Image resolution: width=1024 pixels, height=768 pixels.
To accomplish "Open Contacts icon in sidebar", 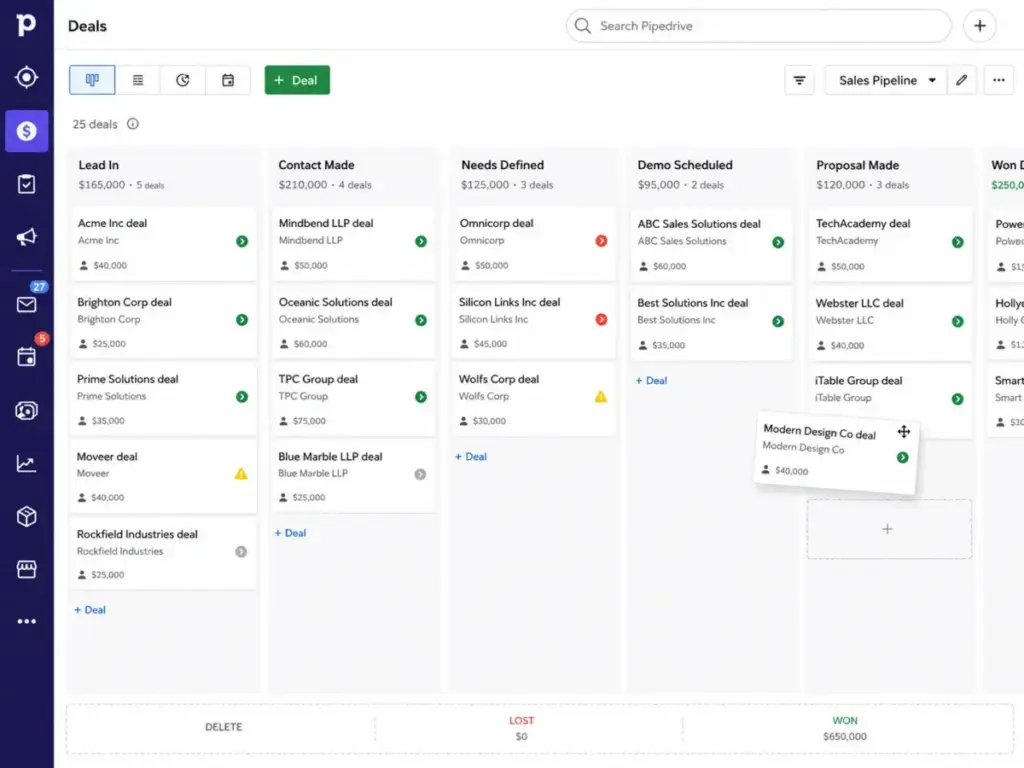I will click(26, 410).
